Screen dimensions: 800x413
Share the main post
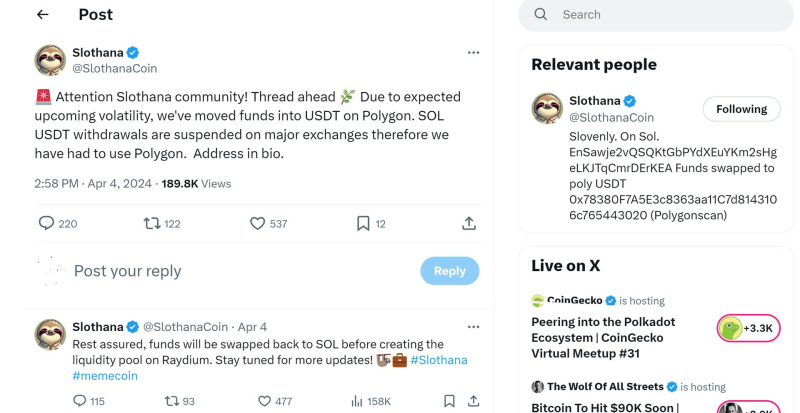pos(468,223)
